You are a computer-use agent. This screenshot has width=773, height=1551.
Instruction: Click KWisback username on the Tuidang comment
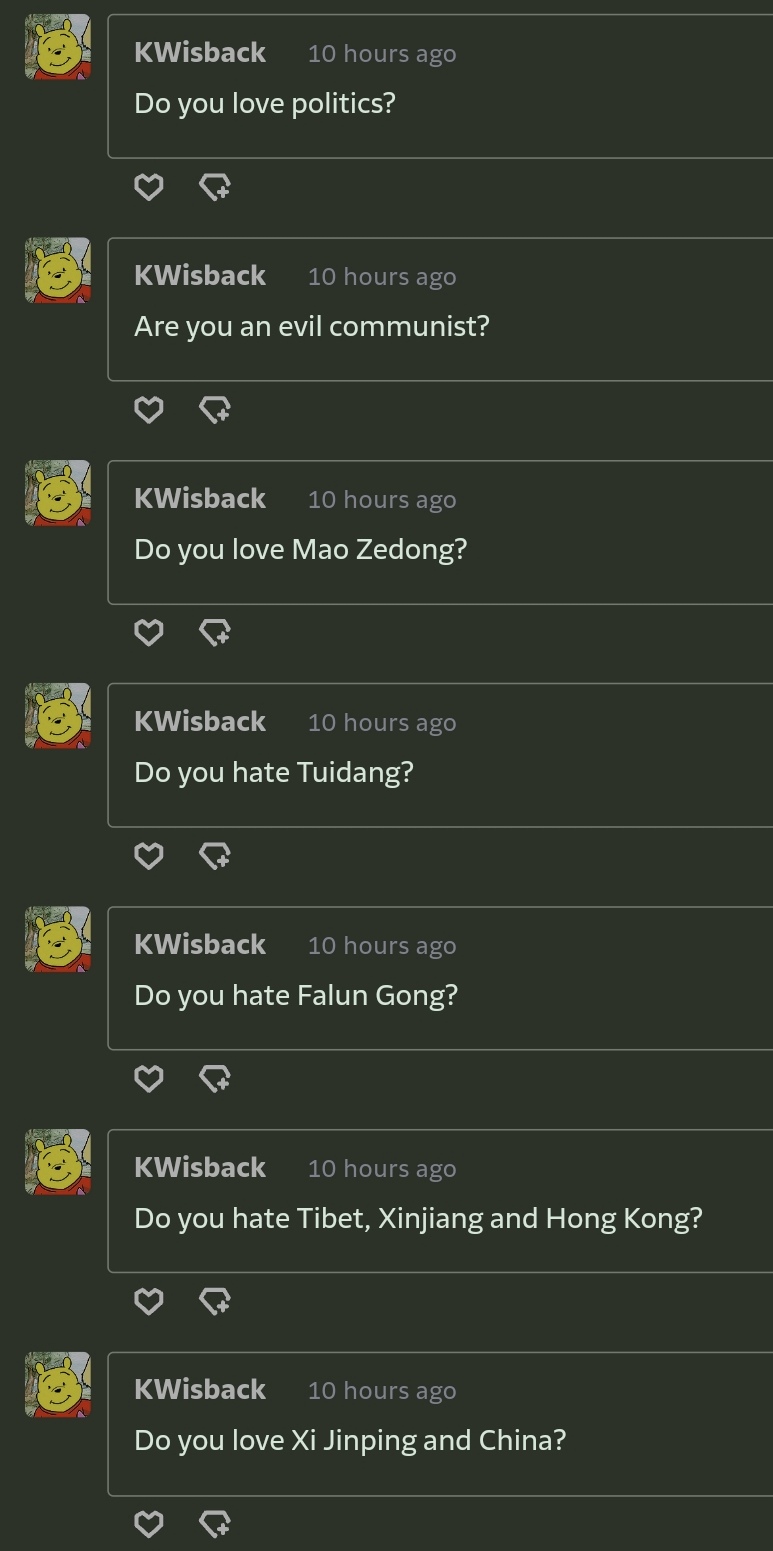(x=200, y=722)
